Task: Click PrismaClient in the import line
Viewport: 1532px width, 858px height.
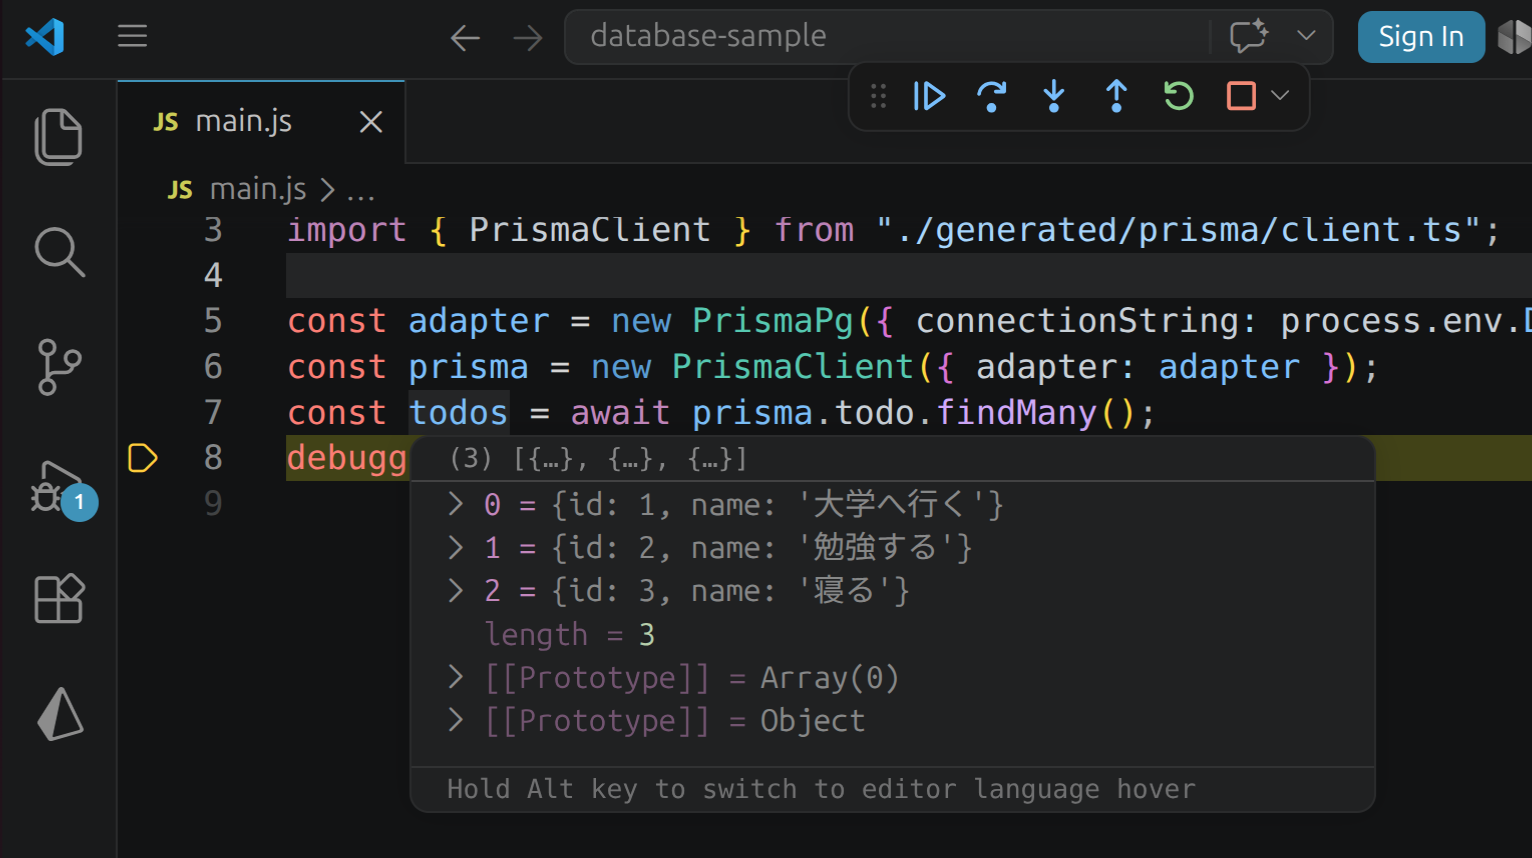Action: point(590,230)
